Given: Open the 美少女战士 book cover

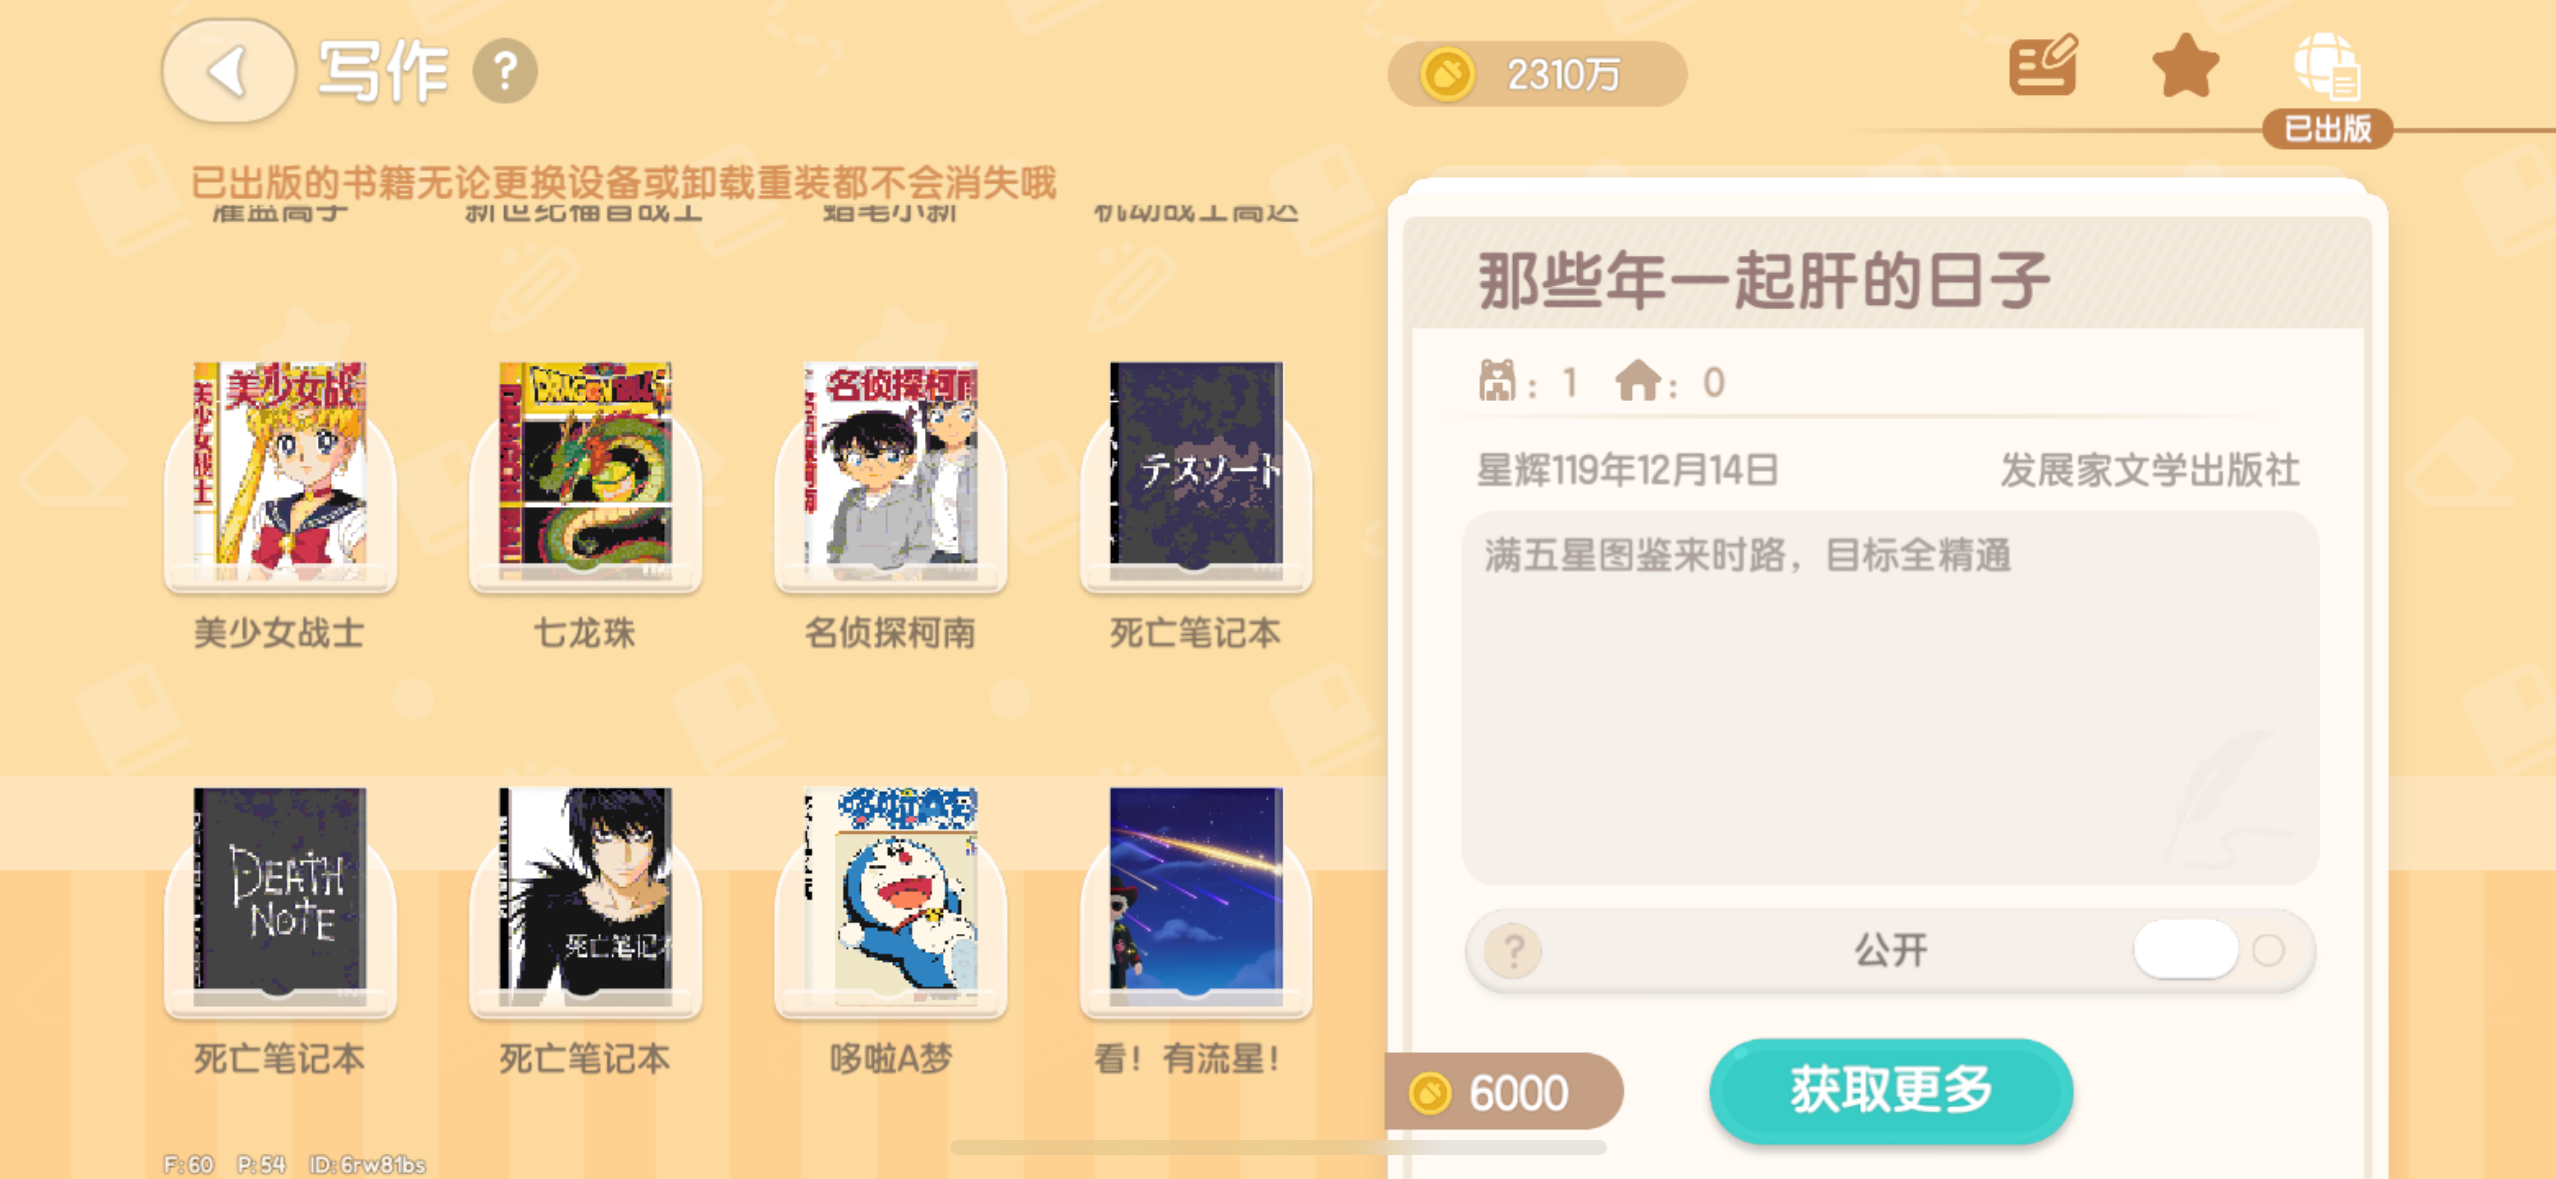Looking at the screenshot, I should click(280, 472).
